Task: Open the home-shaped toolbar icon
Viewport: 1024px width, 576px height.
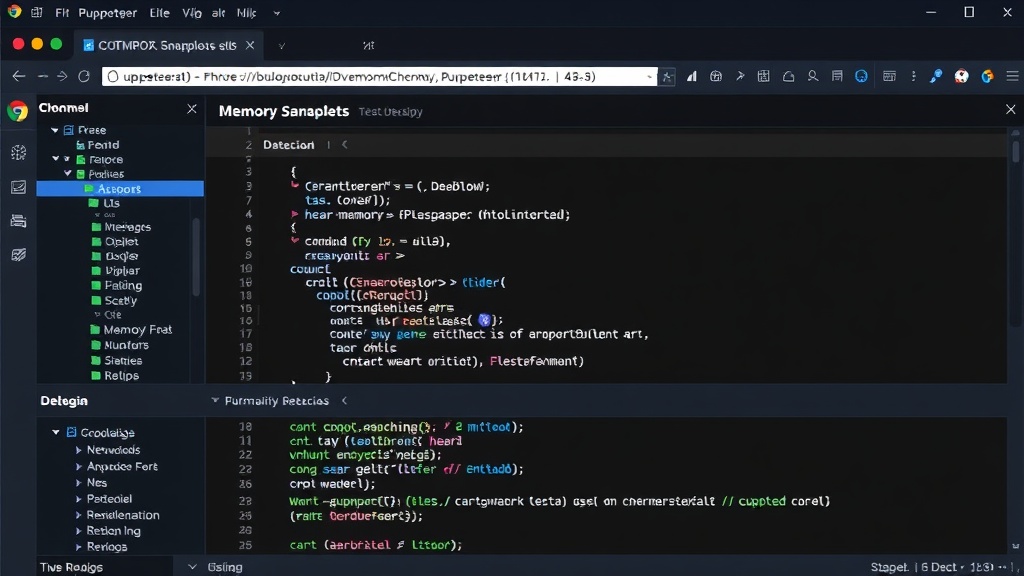Action: click(788, 76)
